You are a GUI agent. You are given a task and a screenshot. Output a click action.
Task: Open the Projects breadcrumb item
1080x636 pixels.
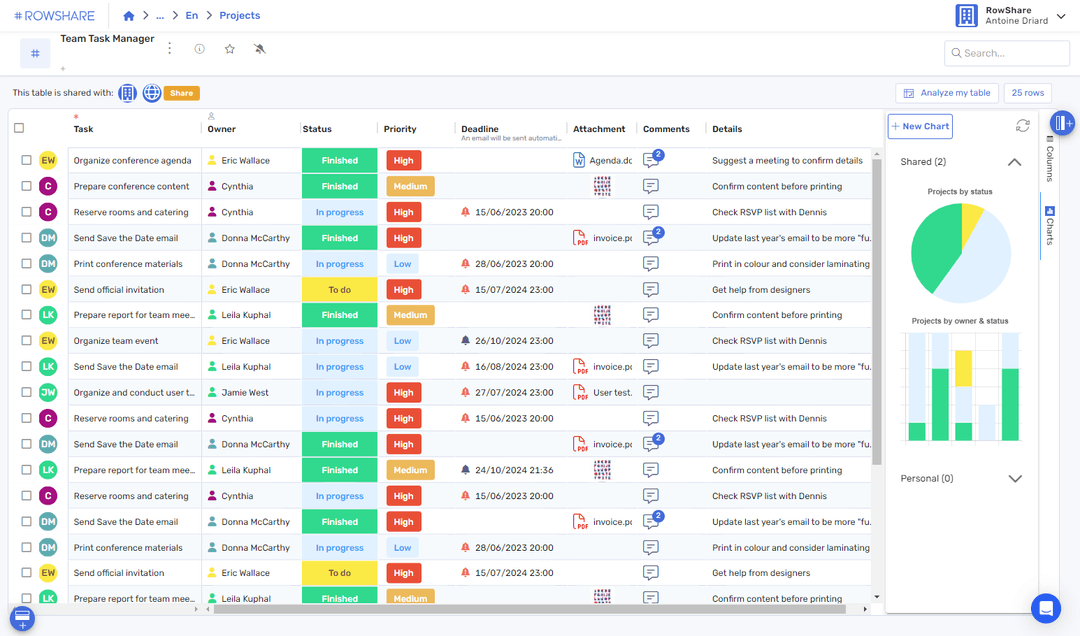point(239,15)
